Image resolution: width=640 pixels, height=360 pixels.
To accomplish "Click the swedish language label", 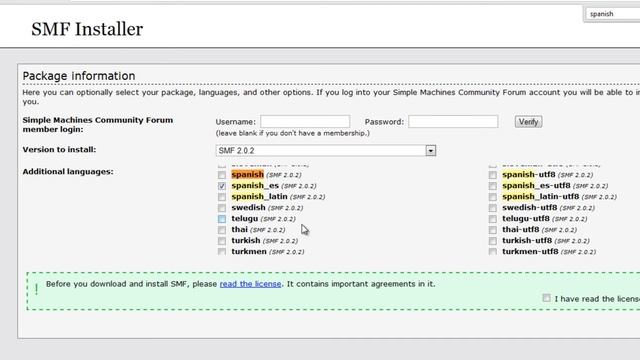I will [x=249, y=208].
